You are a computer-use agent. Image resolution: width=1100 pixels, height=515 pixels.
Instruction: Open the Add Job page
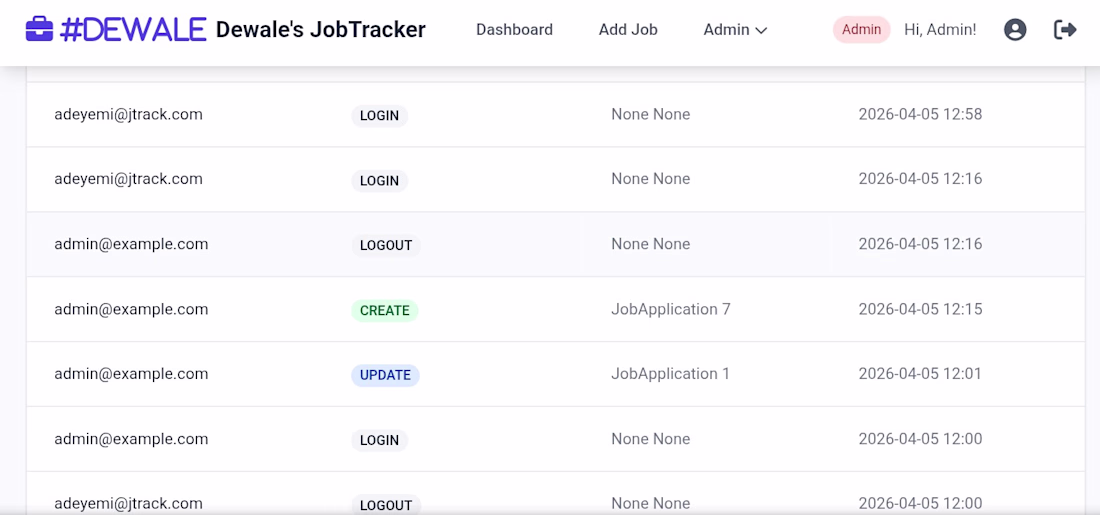[x=628, y=30]
